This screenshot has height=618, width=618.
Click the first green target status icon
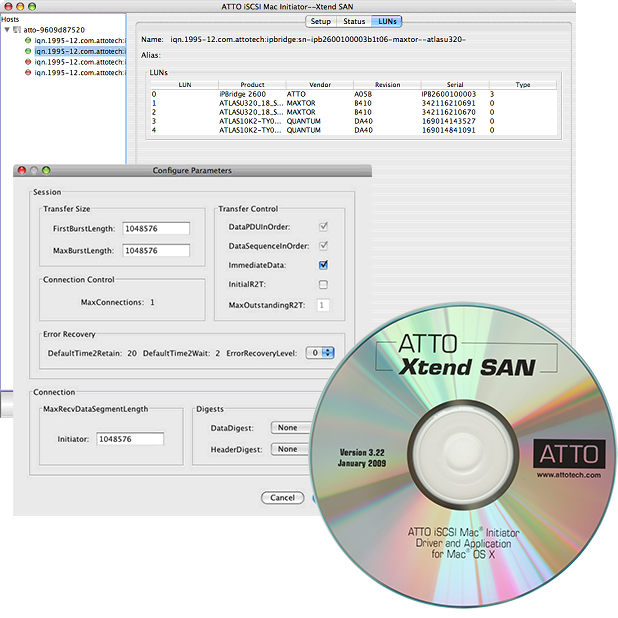[27, 41]
